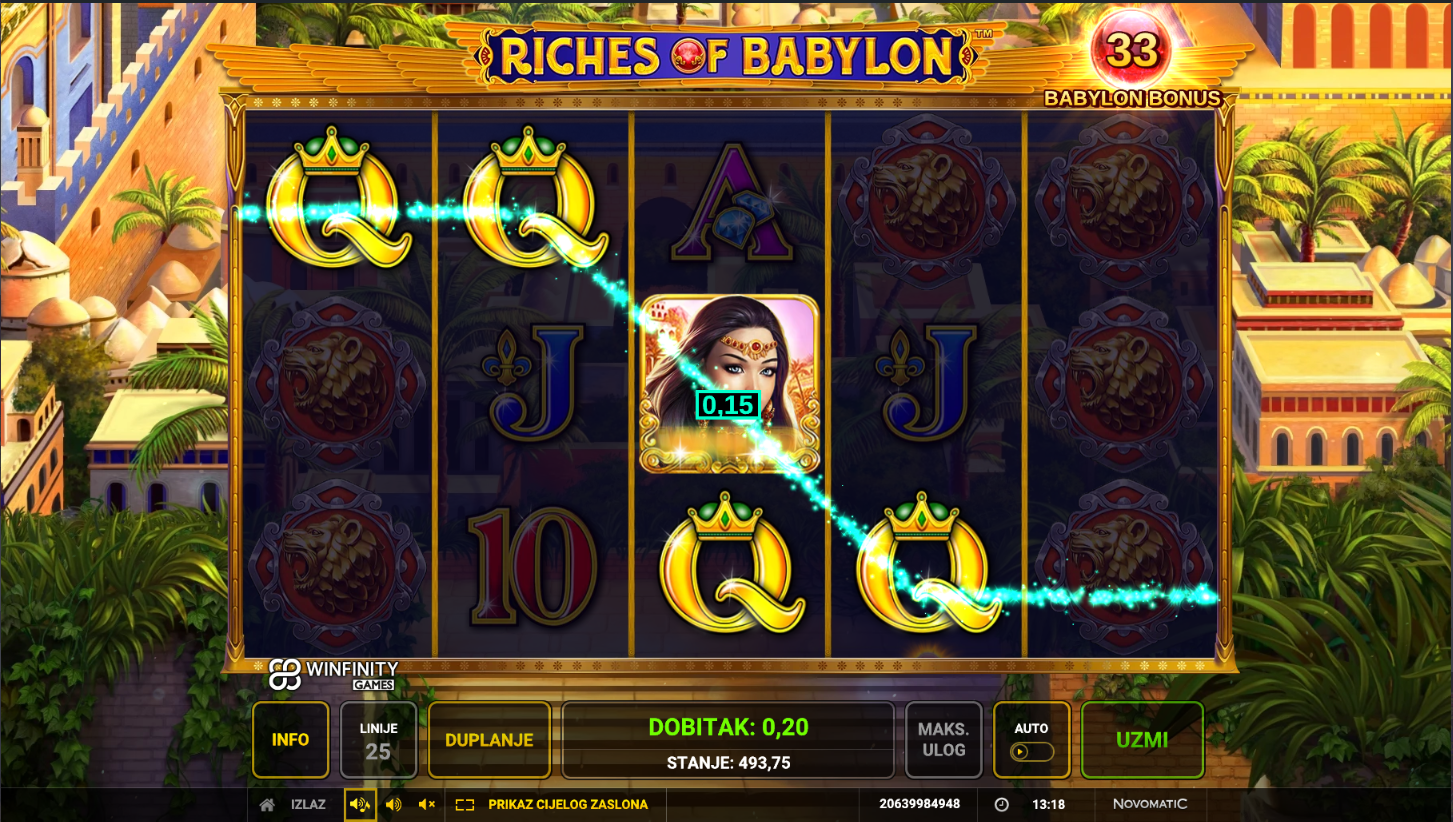The image size is (1453, 822).
Task: Select the sound with music icon
Action: pyautogui.click(x=360, y=804)
